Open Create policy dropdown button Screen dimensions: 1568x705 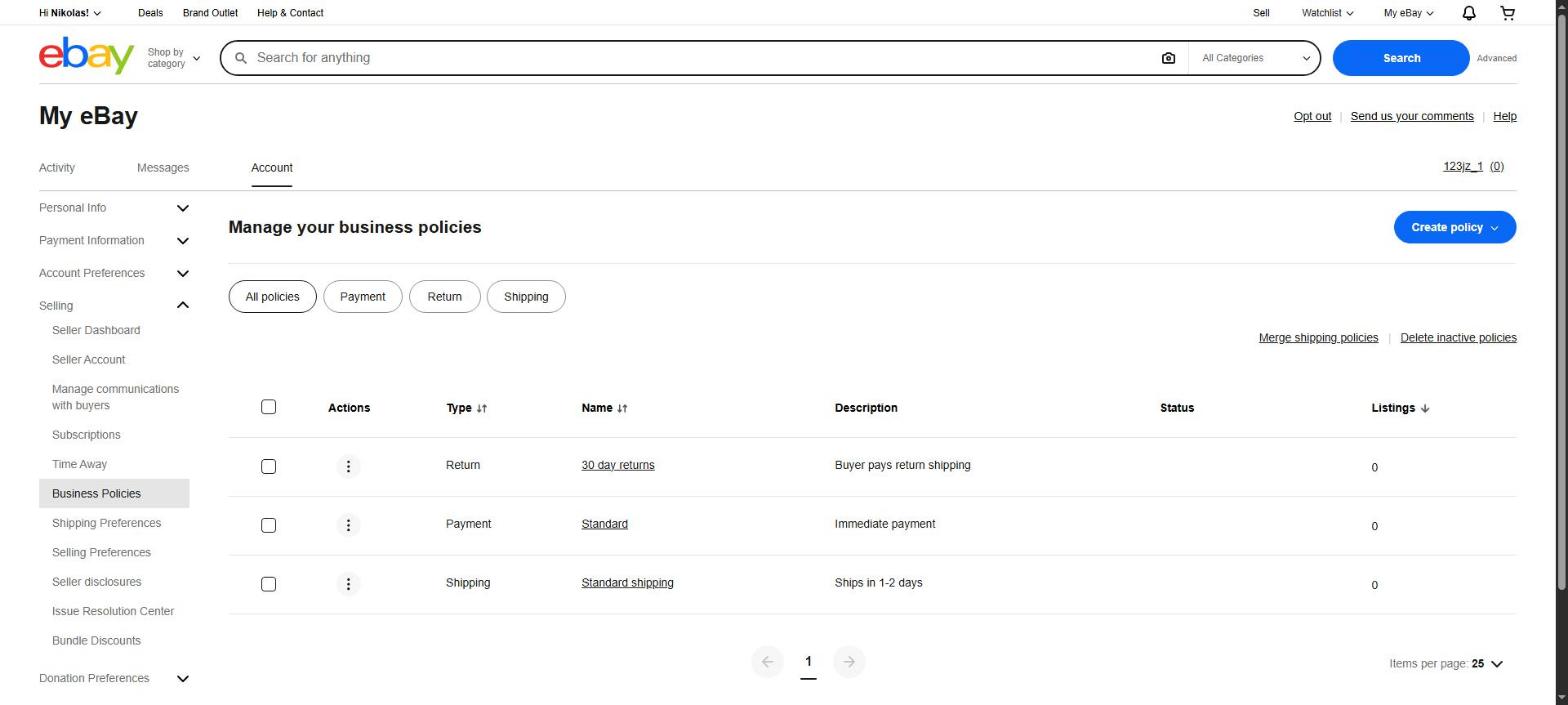coord(1454,227)
